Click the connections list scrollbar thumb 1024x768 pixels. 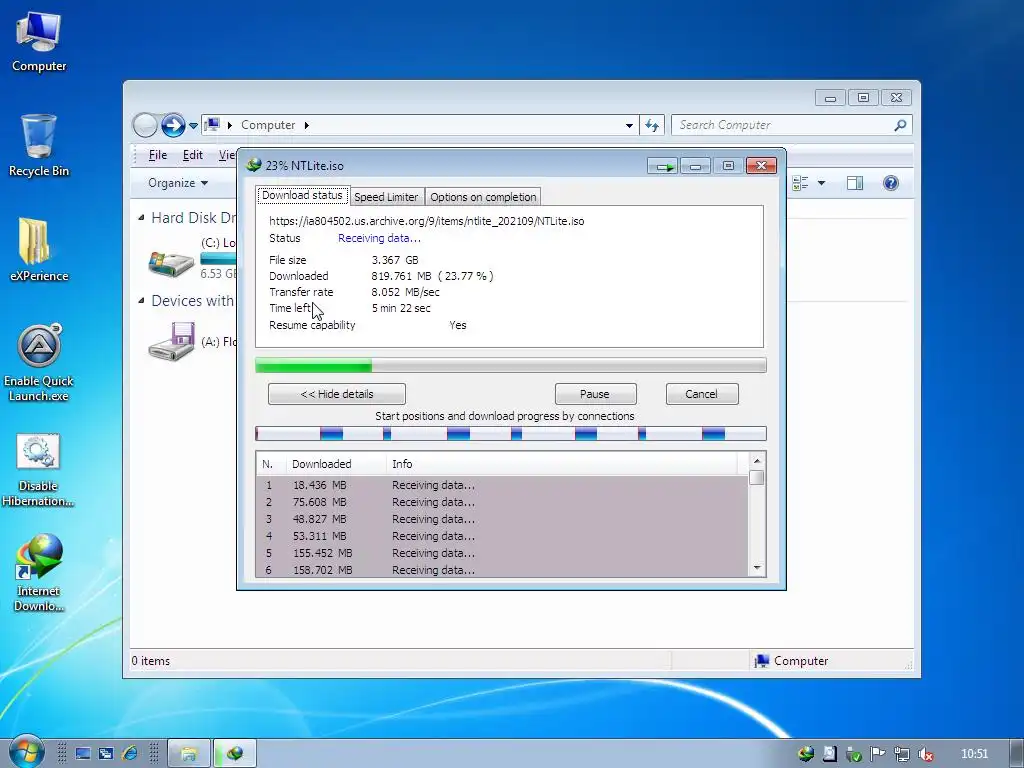757,477
